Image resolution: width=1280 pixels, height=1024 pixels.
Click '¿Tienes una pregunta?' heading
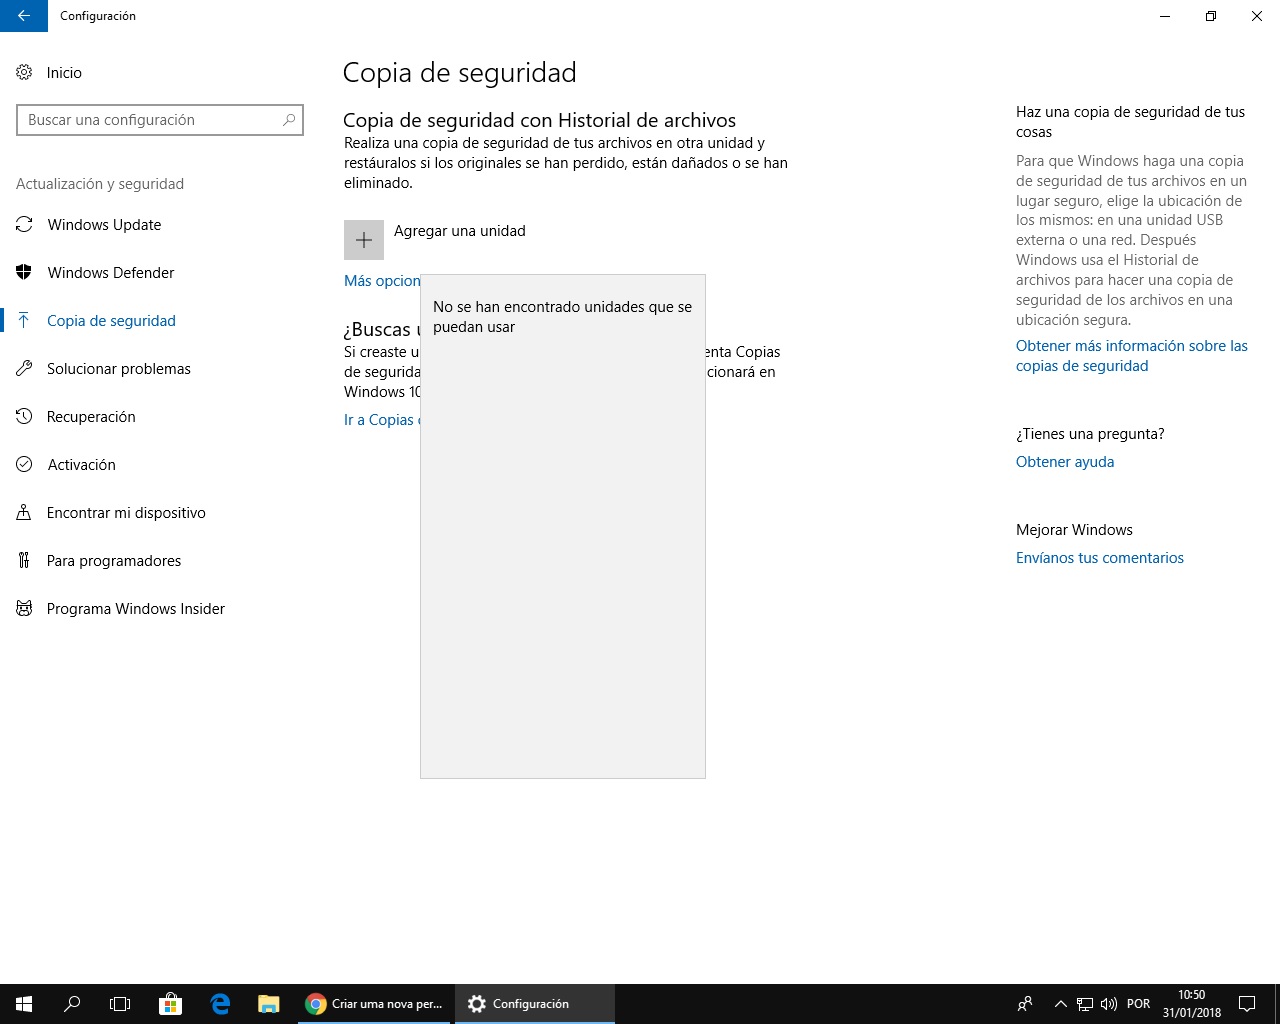click(x=1090, y=434)
